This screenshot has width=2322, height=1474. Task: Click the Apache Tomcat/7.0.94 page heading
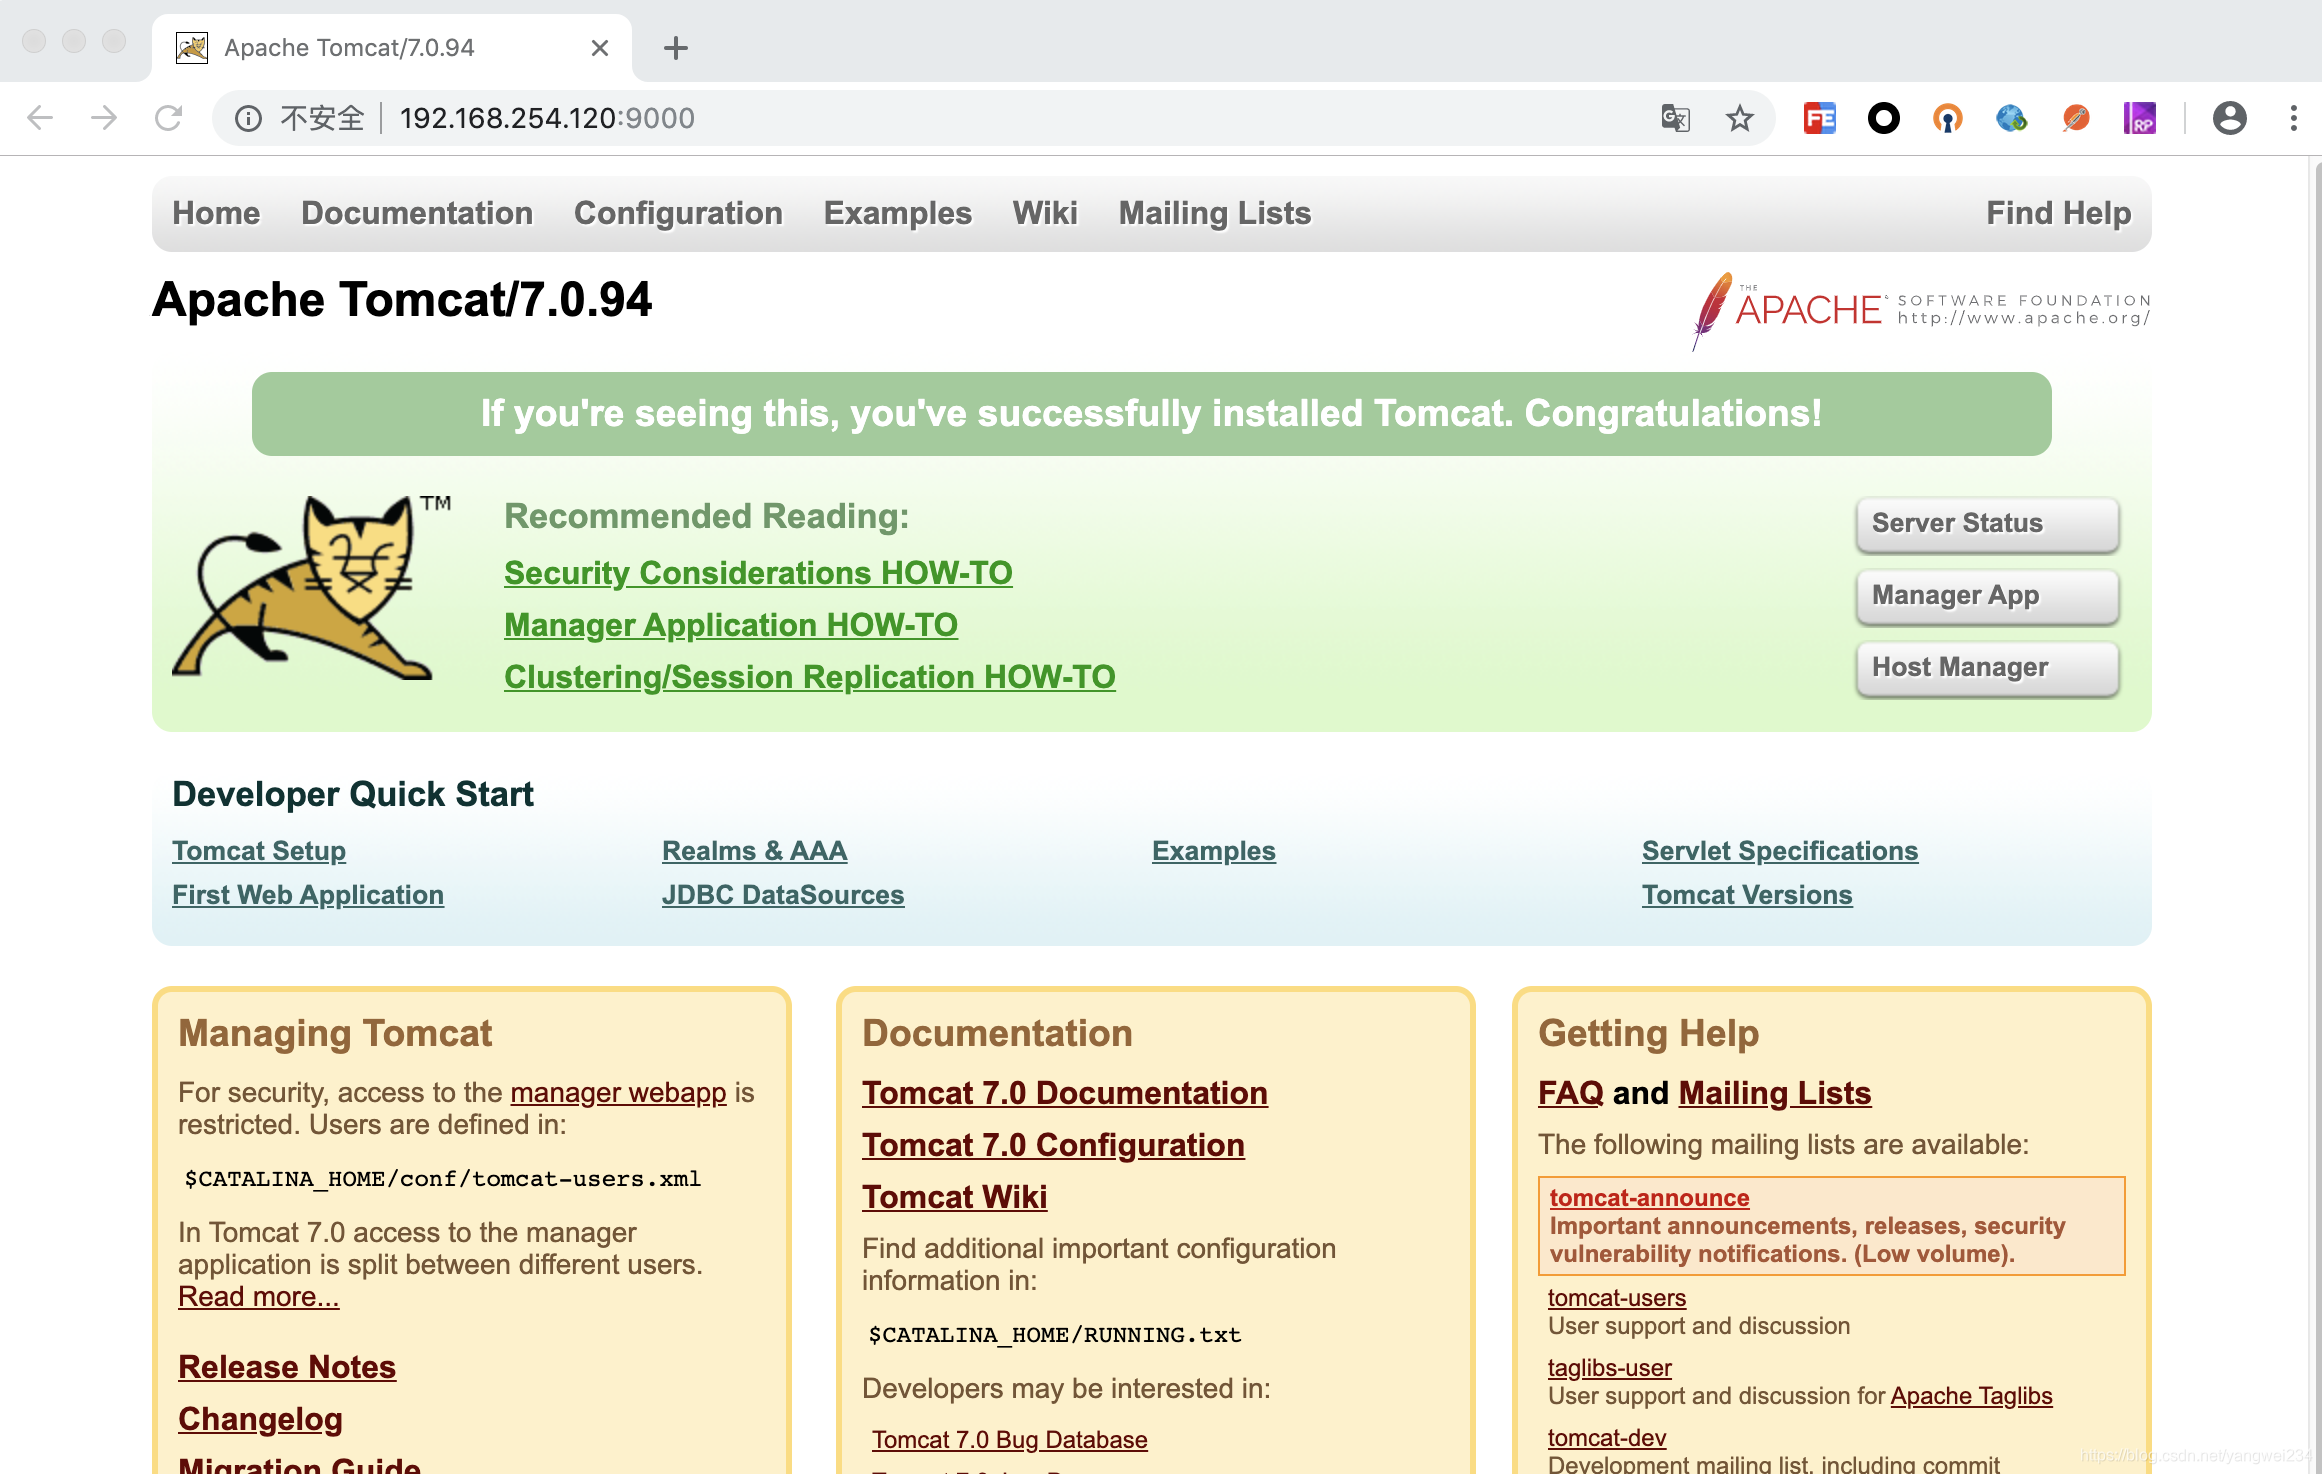click(x=402, y=299)
